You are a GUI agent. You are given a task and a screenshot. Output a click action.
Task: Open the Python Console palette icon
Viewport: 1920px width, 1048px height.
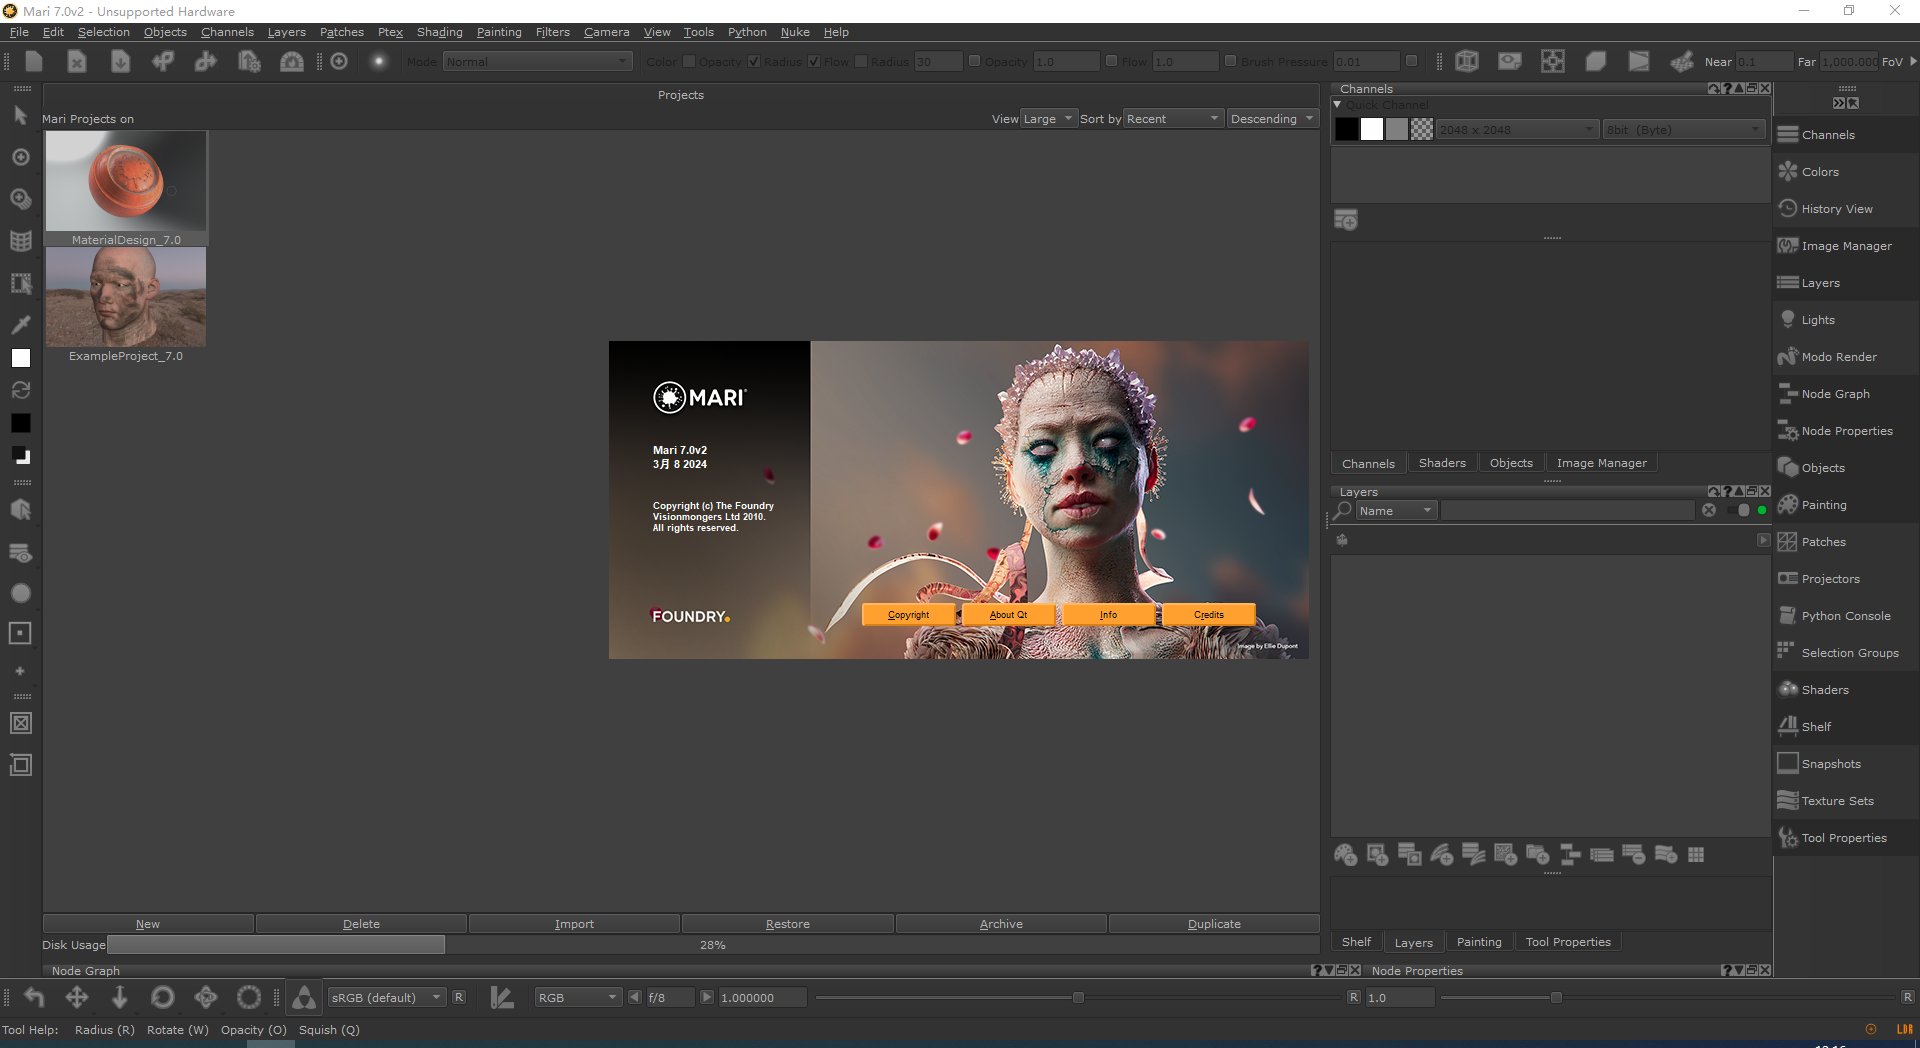pyautogui.click(x=1788, y=616)
